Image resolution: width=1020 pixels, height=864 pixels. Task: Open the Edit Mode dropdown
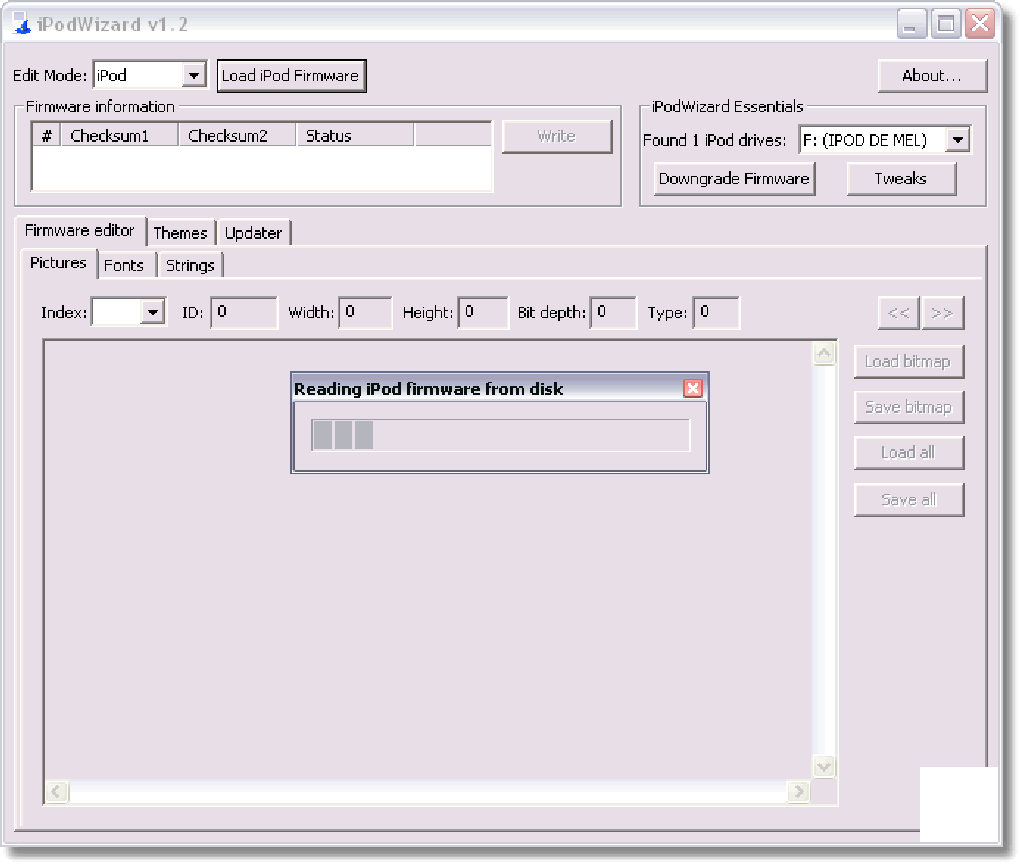point(193,75)
